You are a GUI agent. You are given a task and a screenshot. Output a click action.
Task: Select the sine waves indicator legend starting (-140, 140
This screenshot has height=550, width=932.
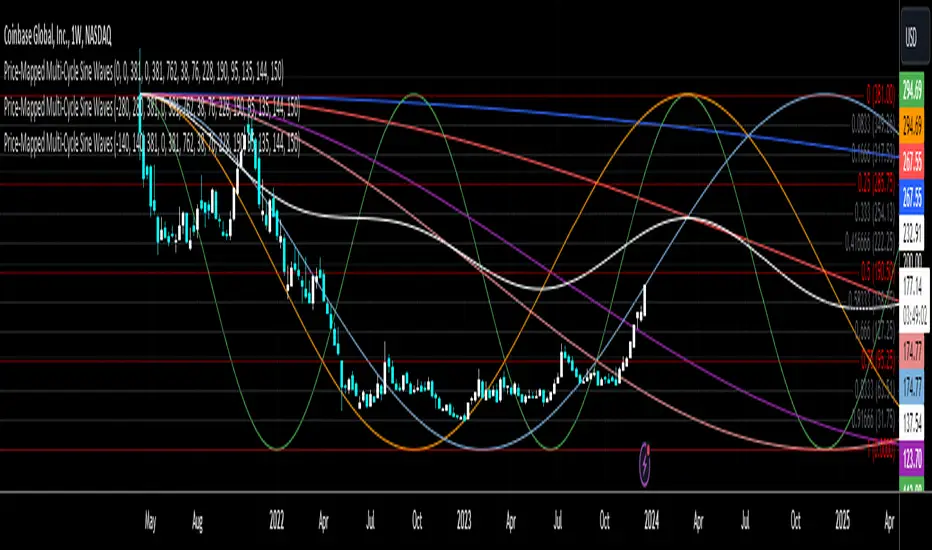tap(152, 143)
